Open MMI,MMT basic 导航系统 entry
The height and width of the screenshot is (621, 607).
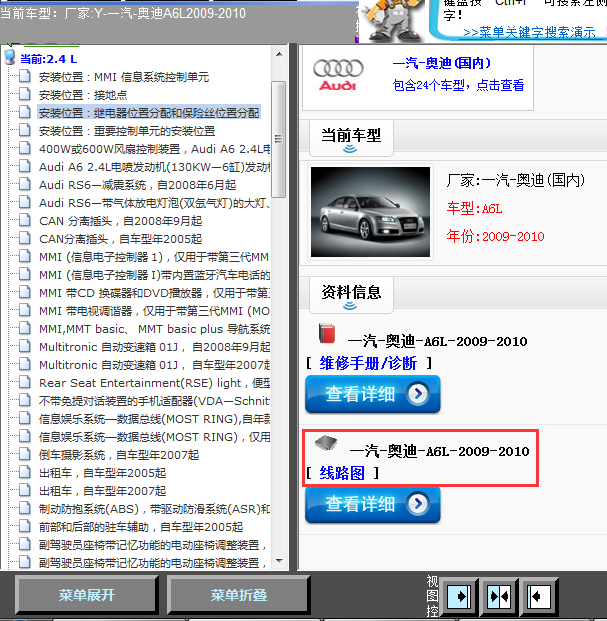click(x=154, y=329)
